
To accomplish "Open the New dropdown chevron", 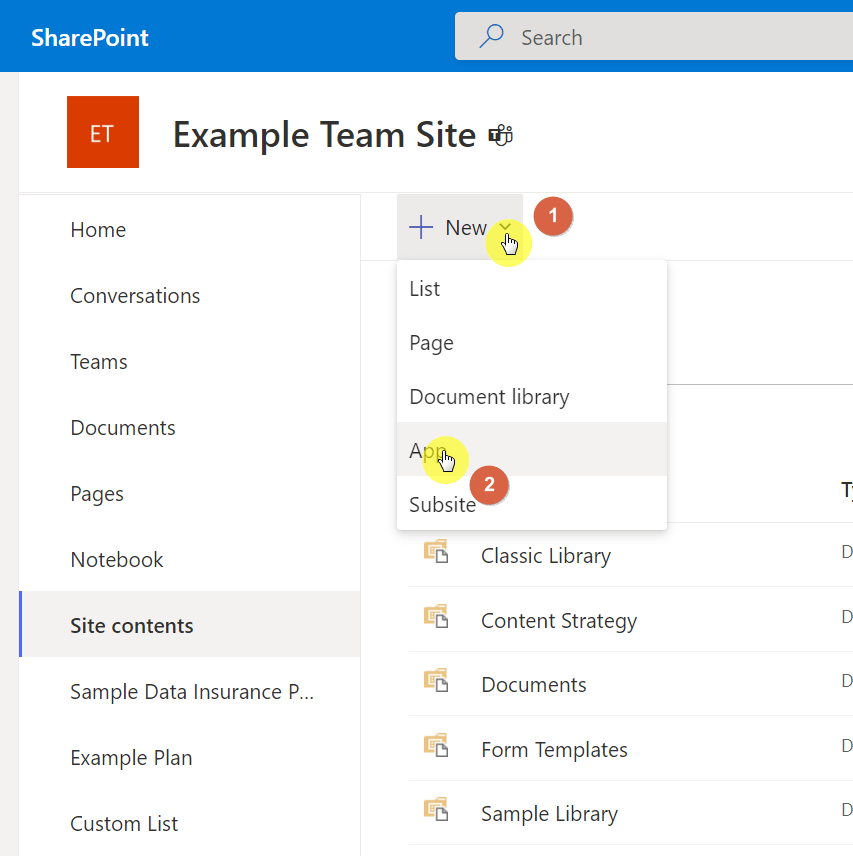I will (x=505, y=227).
